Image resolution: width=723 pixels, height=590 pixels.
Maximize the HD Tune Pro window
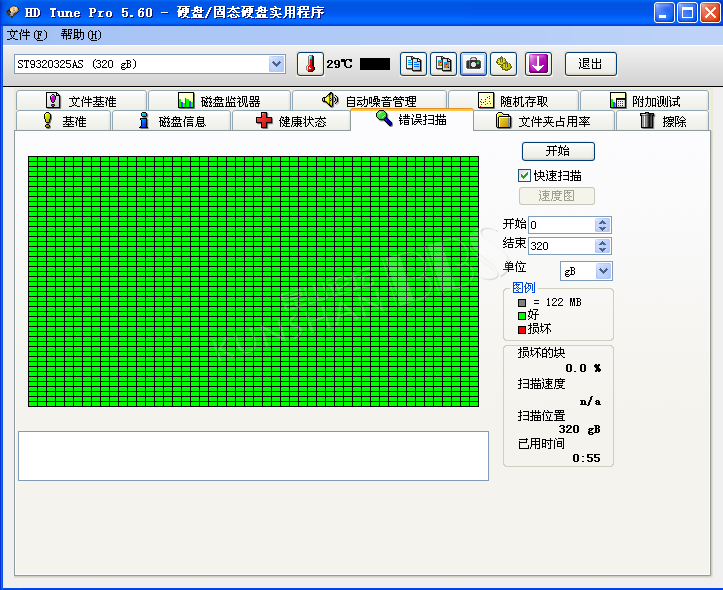pyautogui.click(x=687, y=12)
